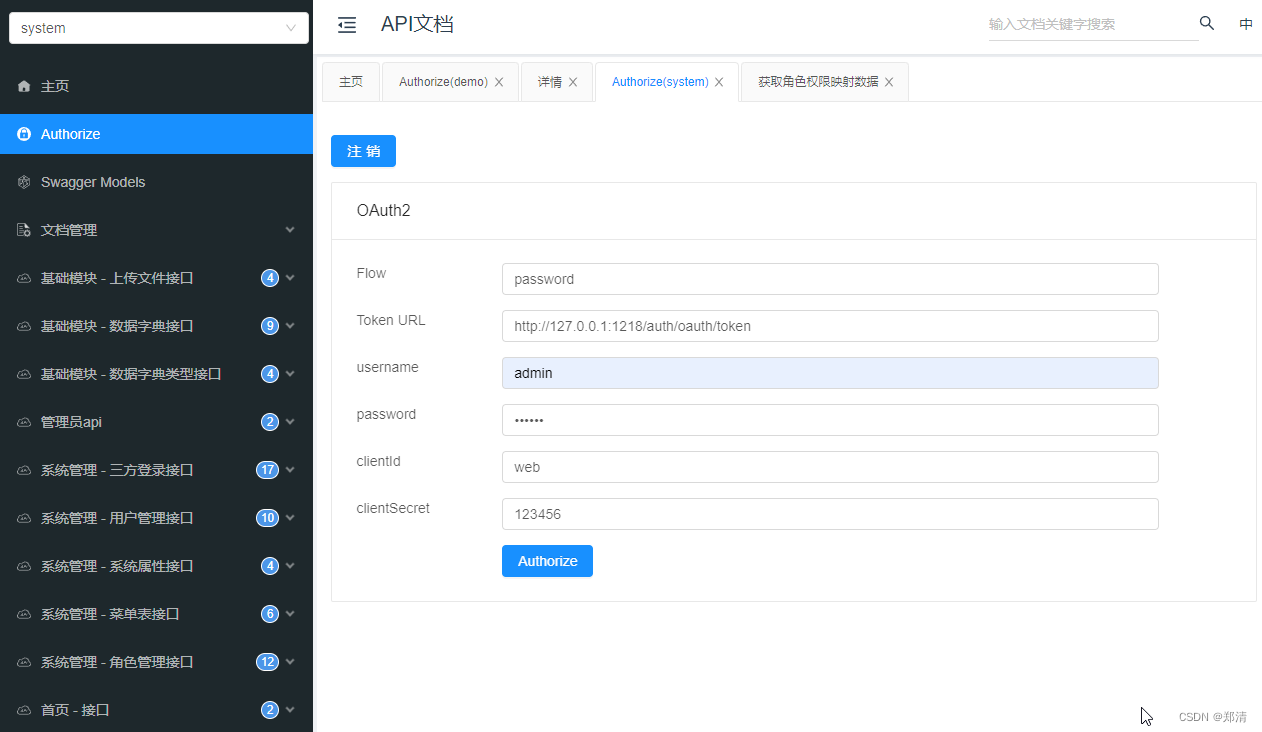Open the system group dropdown
Screen dimensions: 1262x732
159,28
